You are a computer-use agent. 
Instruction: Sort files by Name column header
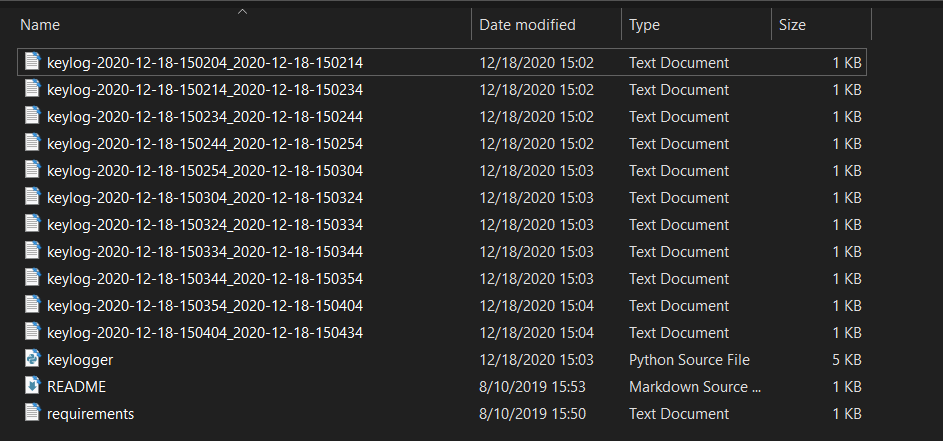(x=40, y=24)
